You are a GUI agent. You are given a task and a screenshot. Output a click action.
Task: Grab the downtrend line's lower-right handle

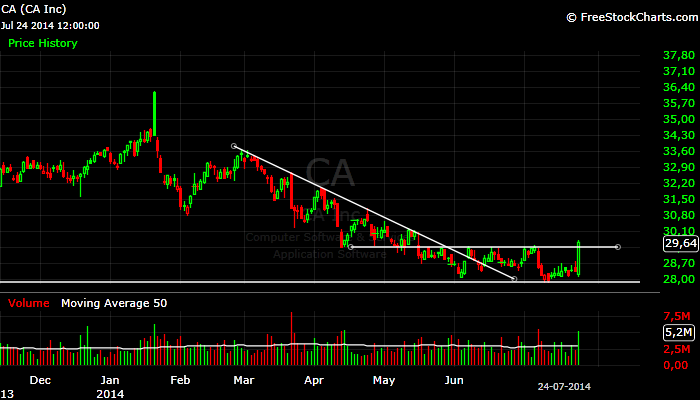514,279
